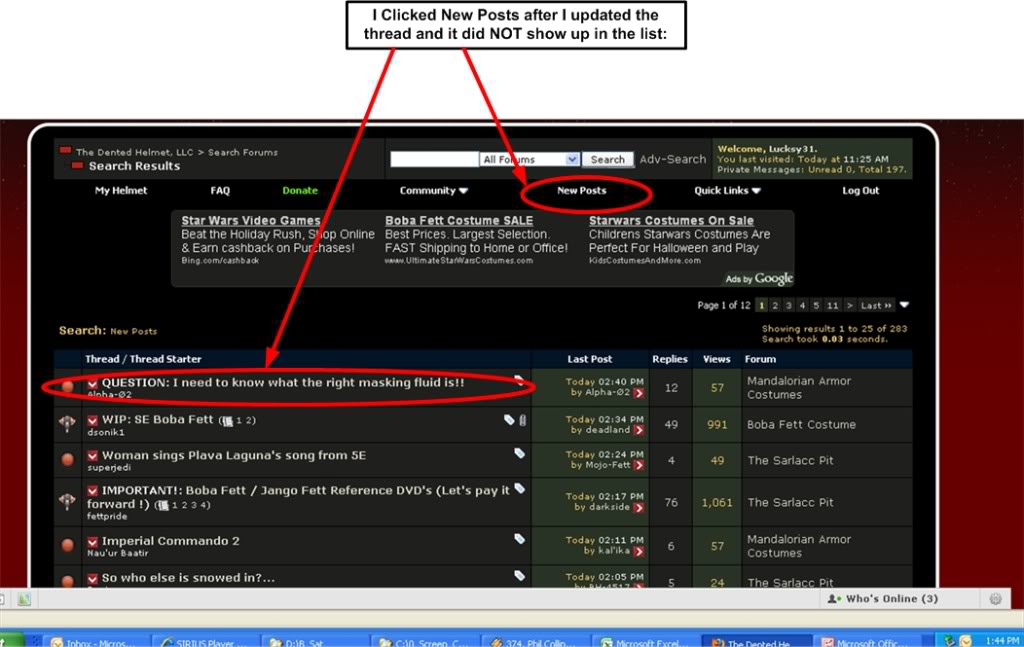Expand the Community menu
Image resolution: width=1024 pixels, height=647 pixels.
tap(434, 191)
